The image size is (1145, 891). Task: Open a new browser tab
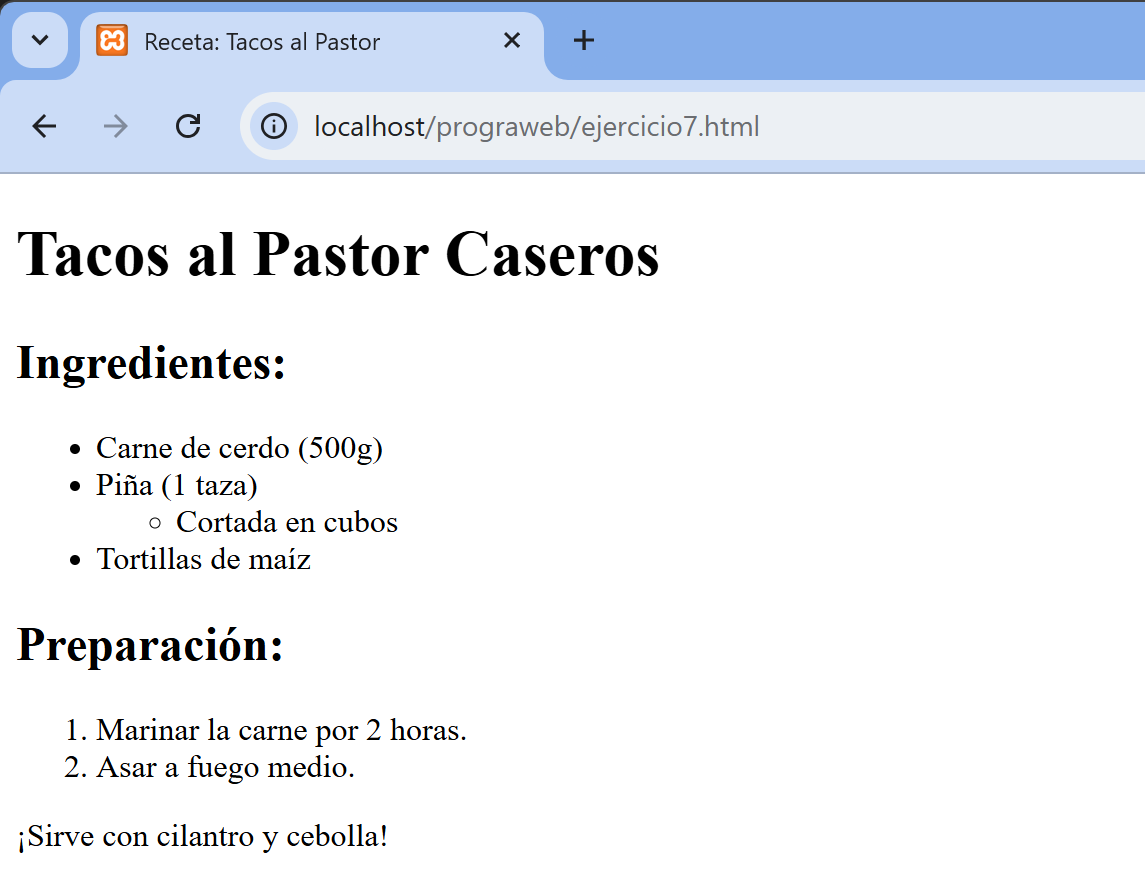(583, 40)
